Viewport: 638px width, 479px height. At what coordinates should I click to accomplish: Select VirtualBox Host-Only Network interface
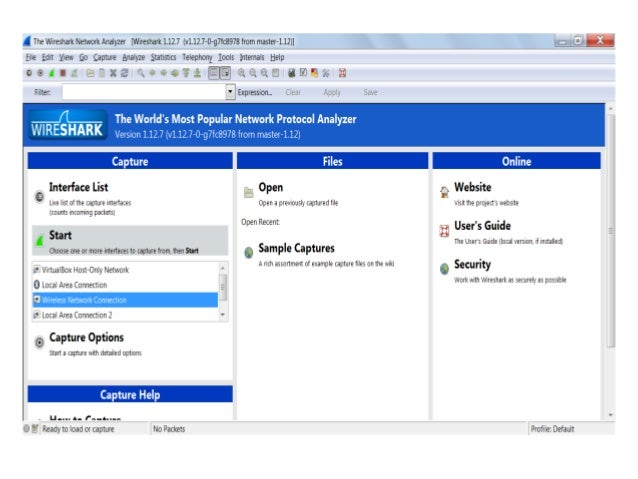tap(125, 270)
